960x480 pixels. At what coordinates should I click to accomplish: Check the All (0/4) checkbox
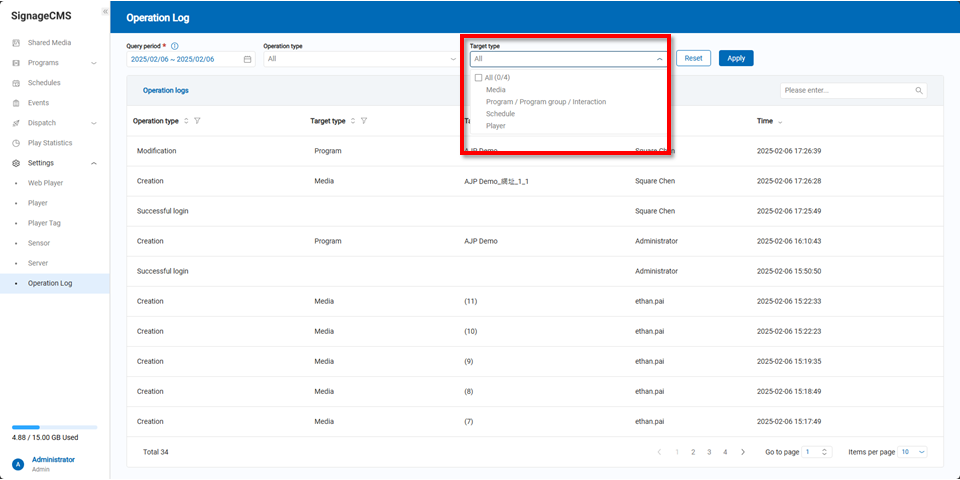tap(478, 78)
